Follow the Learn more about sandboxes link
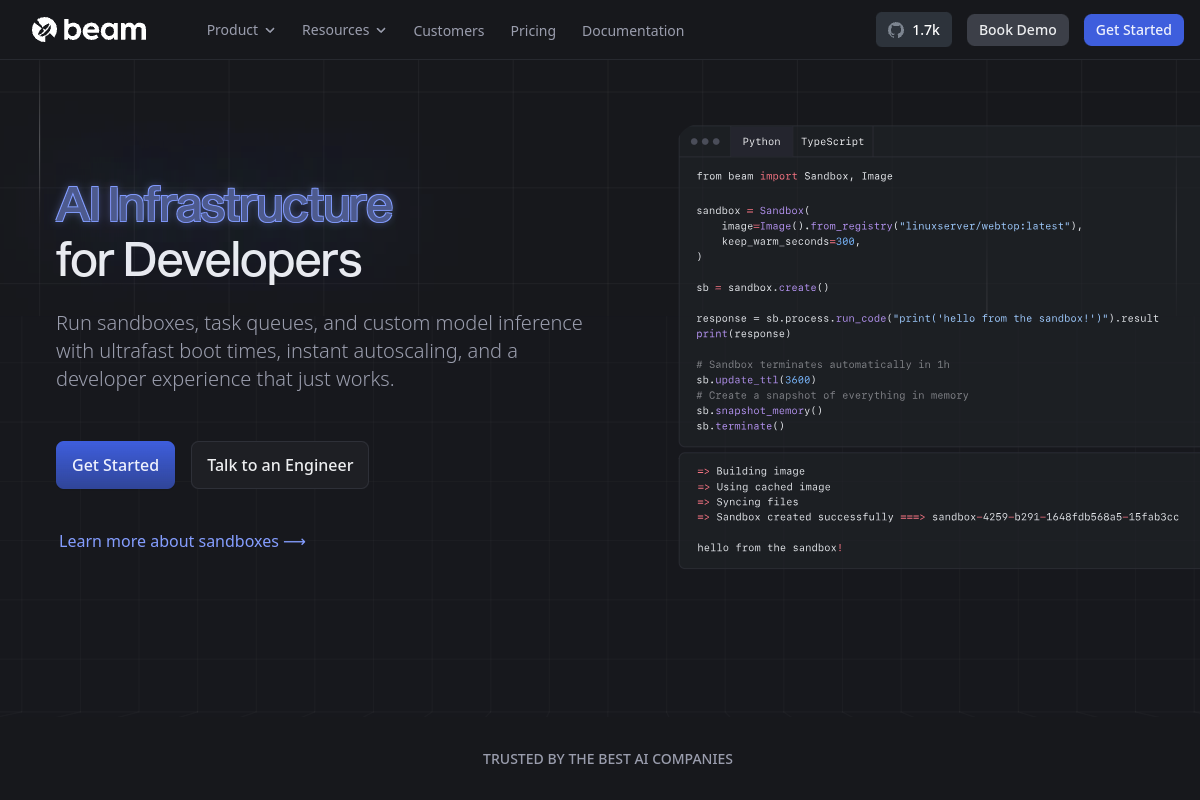This screenshot has height=800, width=1200. point(182,541)
